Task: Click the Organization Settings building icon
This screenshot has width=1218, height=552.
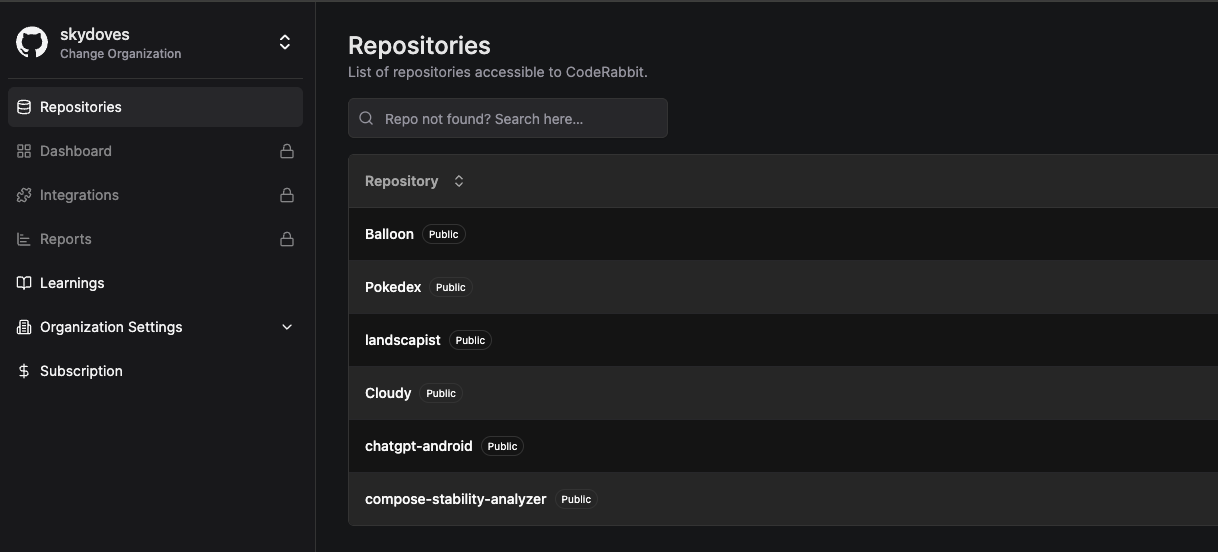Action: pos(24,327)
